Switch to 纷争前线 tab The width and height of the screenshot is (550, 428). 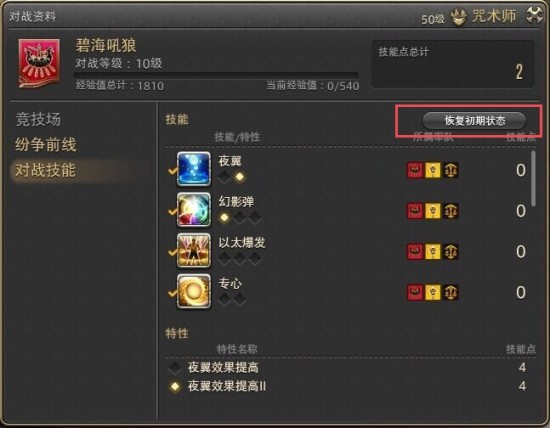click(46, 145)
